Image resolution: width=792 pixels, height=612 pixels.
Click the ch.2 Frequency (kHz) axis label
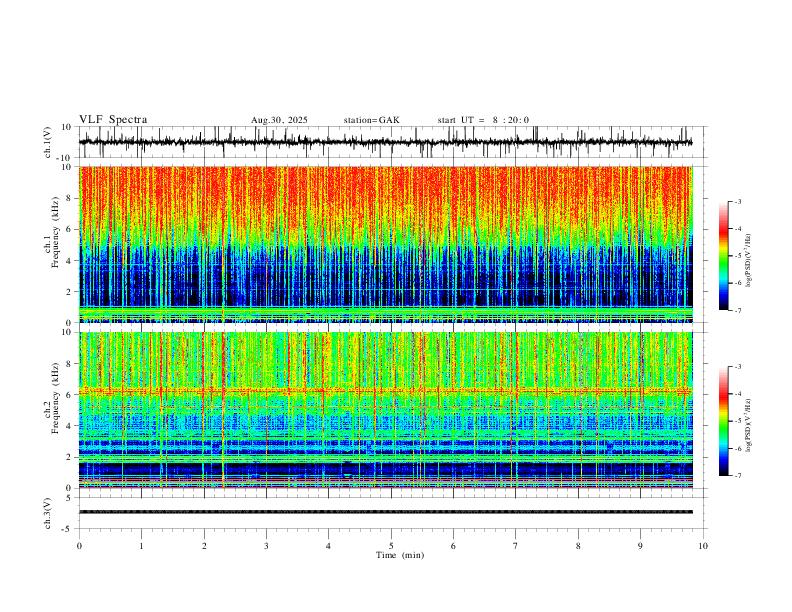point(52,398)
